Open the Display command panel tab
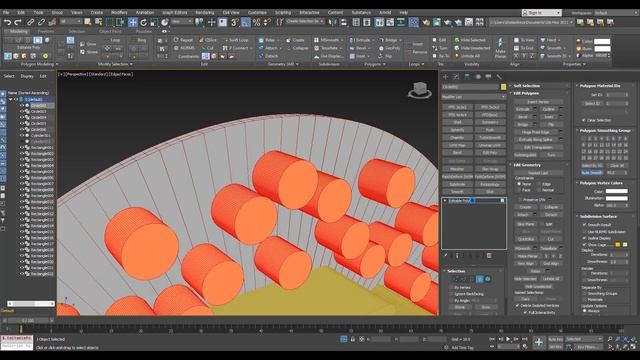640x360 pixels. 488,77
